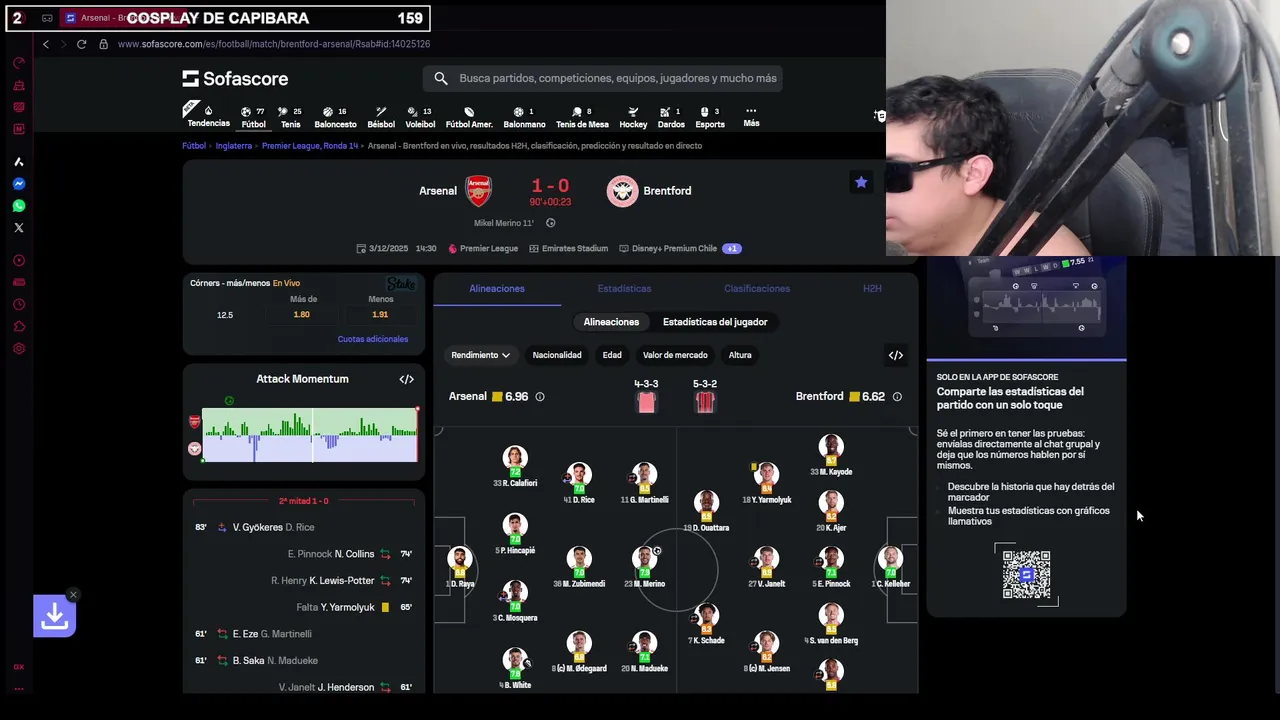Screen dimensions: 1280x720
Task: Expand the Rendimiento dropdown
Action: (x=480, y=355)
